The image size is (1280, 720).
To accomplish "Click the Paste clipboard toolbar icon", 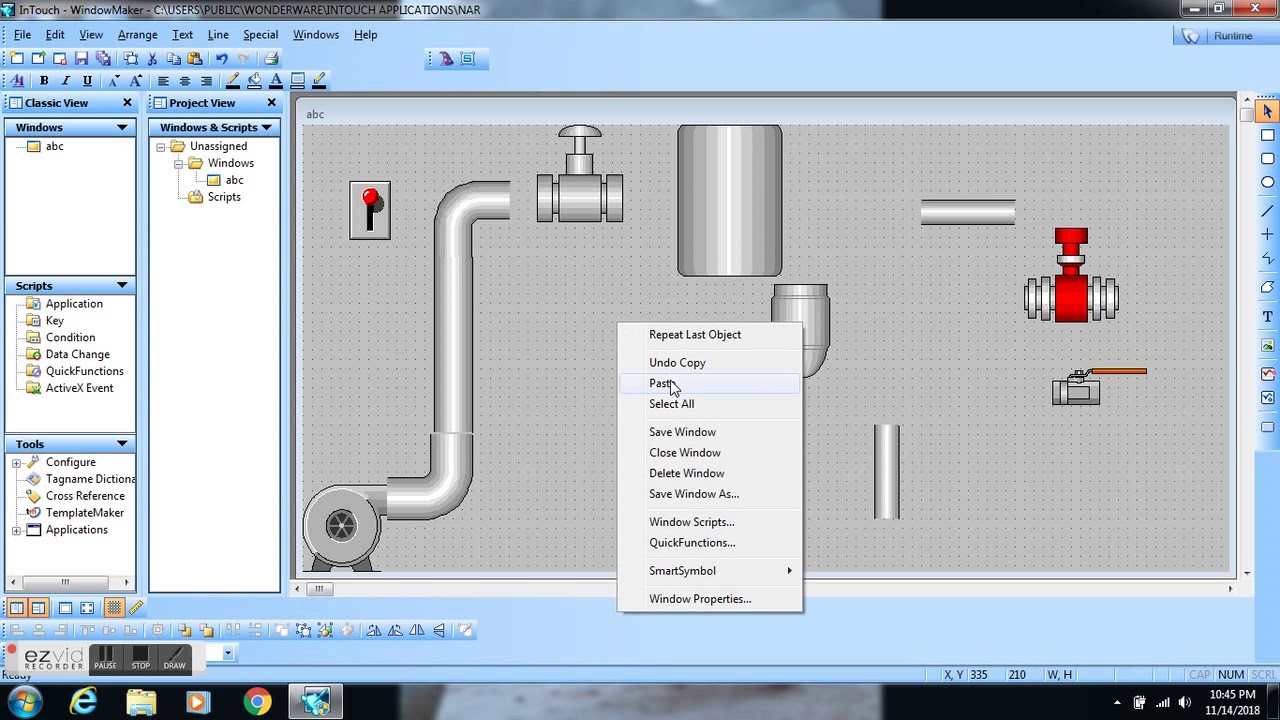I will (195, 59).
